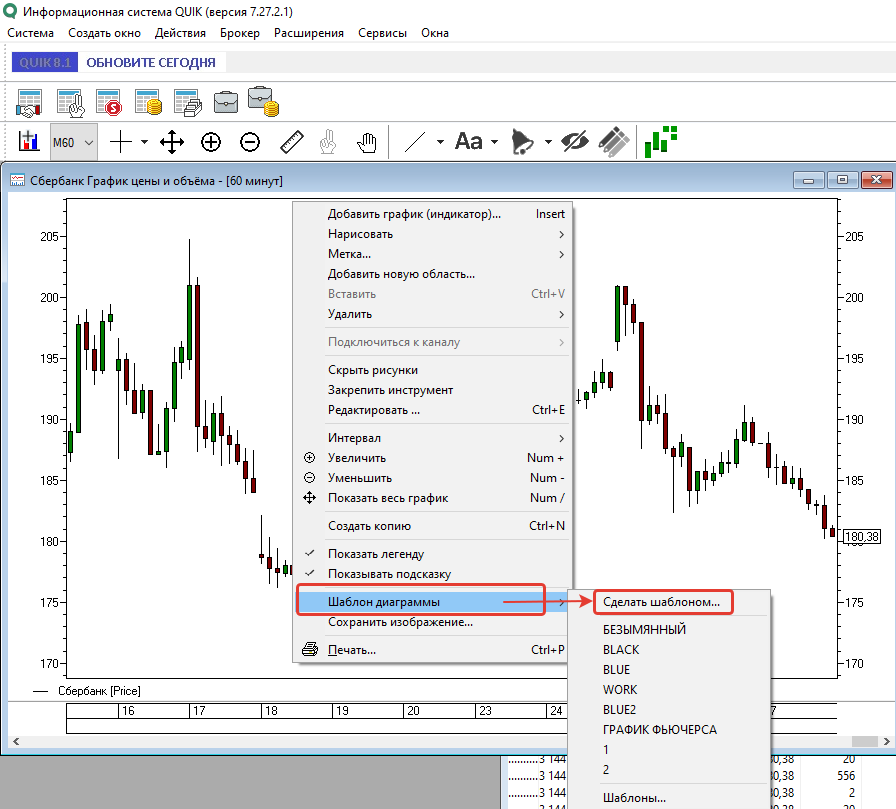Click the zoom in magnifier toolbar icon

210,142
